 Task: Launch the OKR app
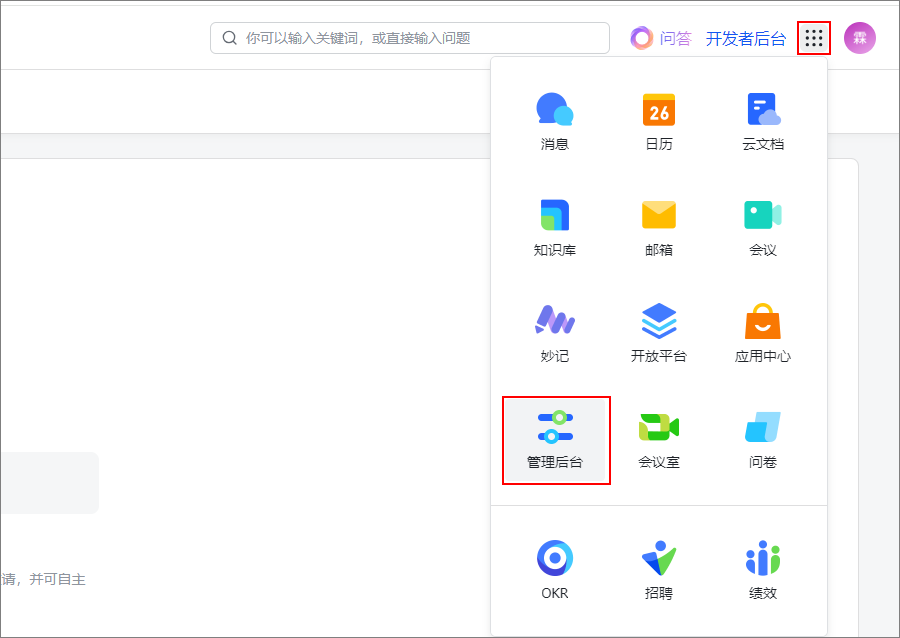point(554,571)
